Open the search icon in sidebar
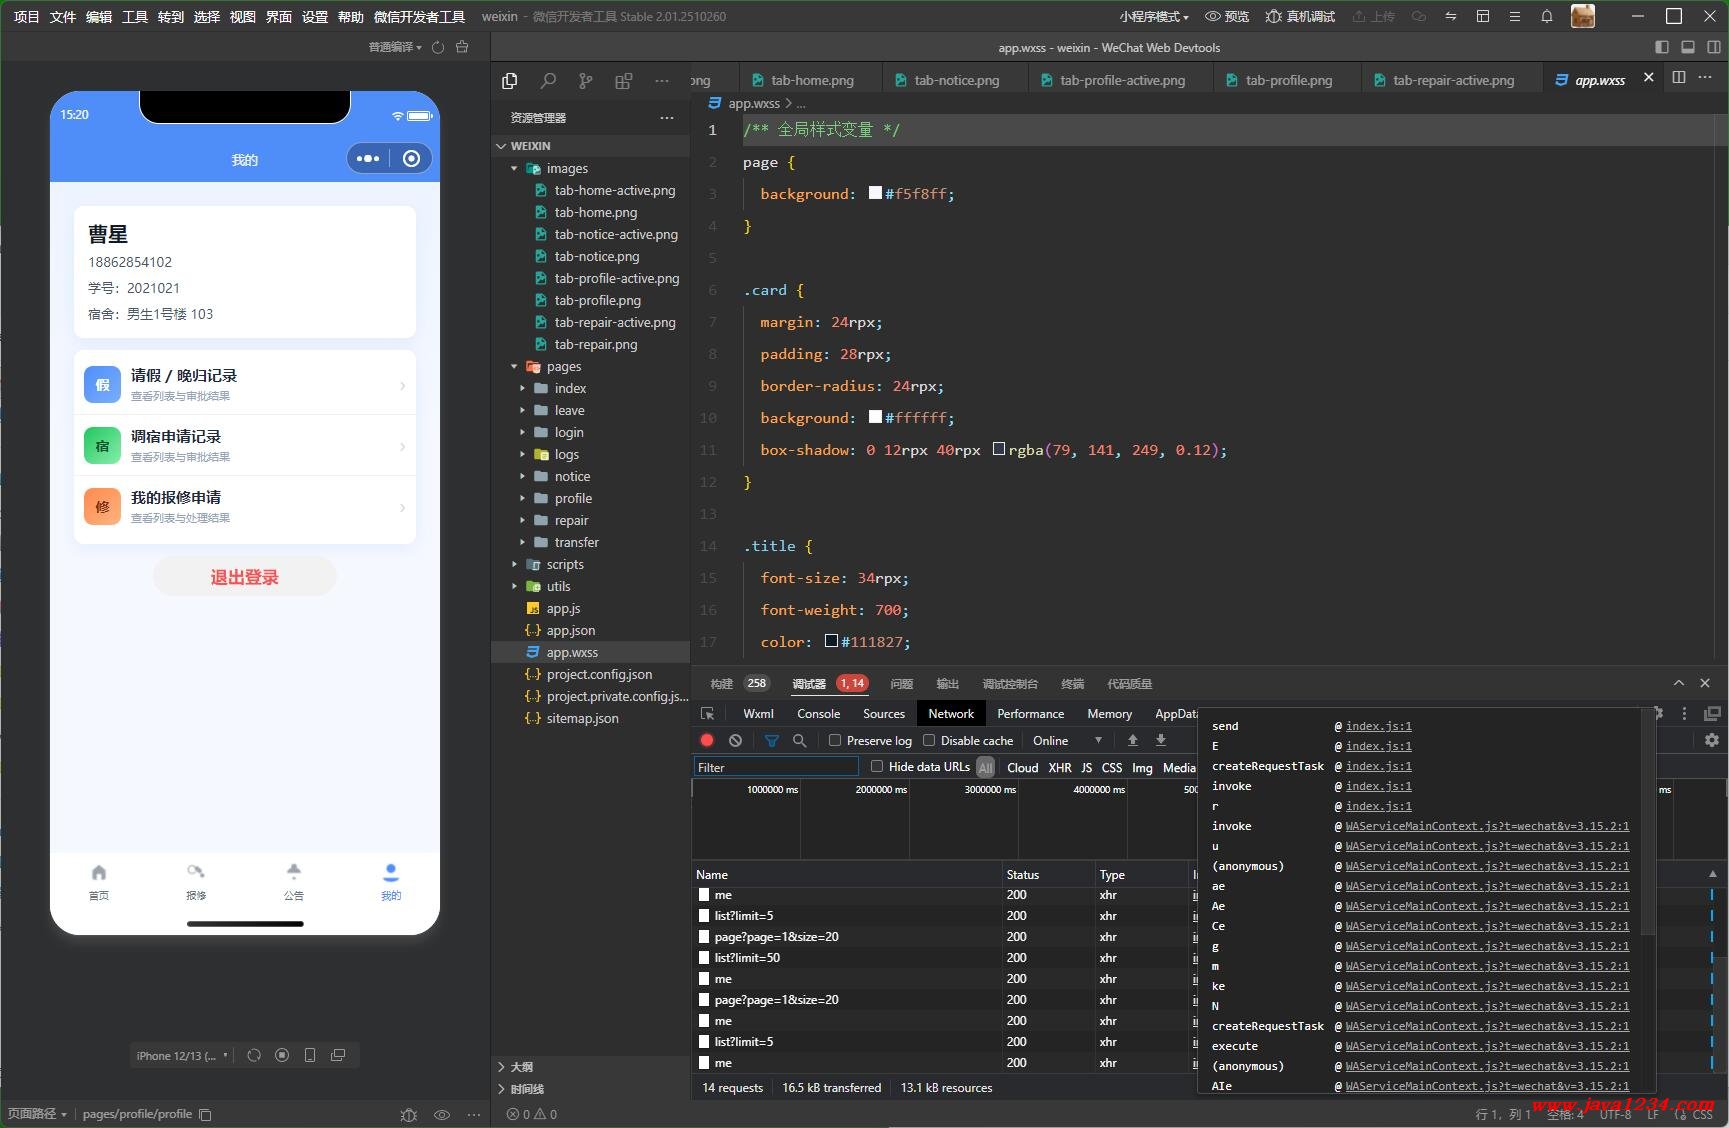The width and height of the screenshot is (1729, 1128). [548, 81]
